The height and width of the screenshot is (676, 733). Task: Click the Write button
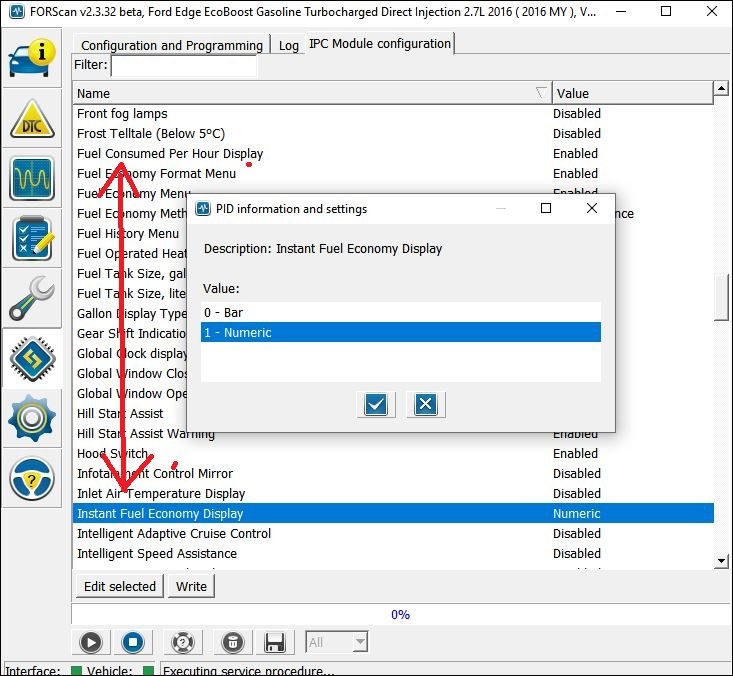click(191, 586)
